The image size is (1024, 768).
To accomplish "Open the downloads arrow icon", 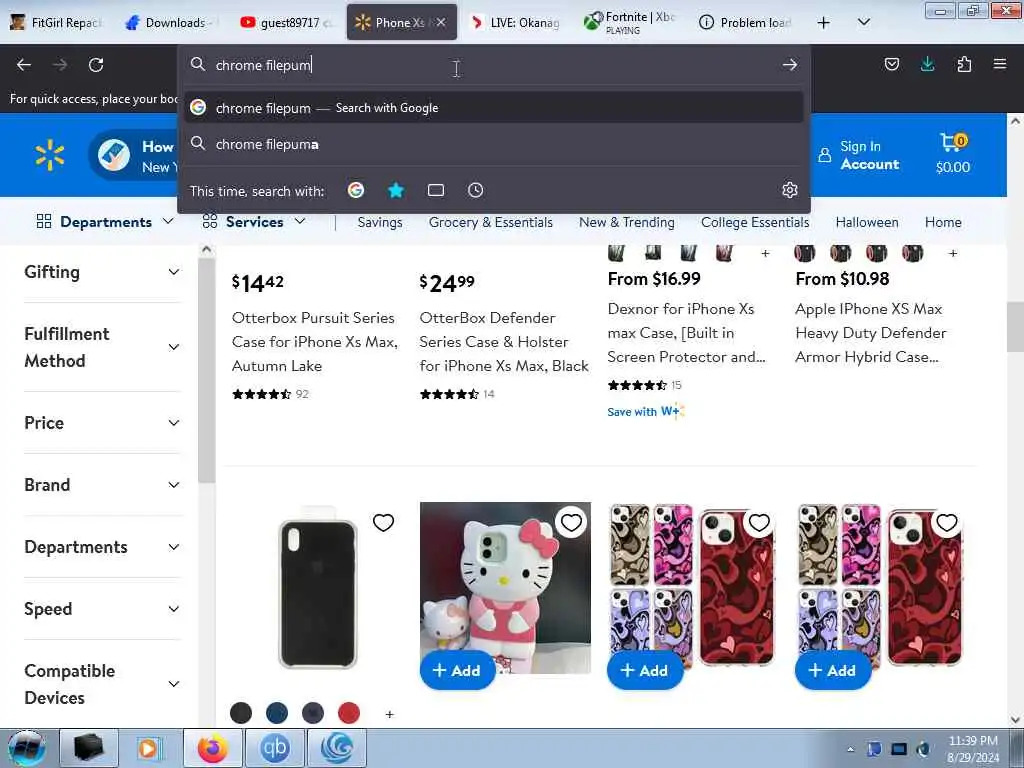I will pos(927,64).
